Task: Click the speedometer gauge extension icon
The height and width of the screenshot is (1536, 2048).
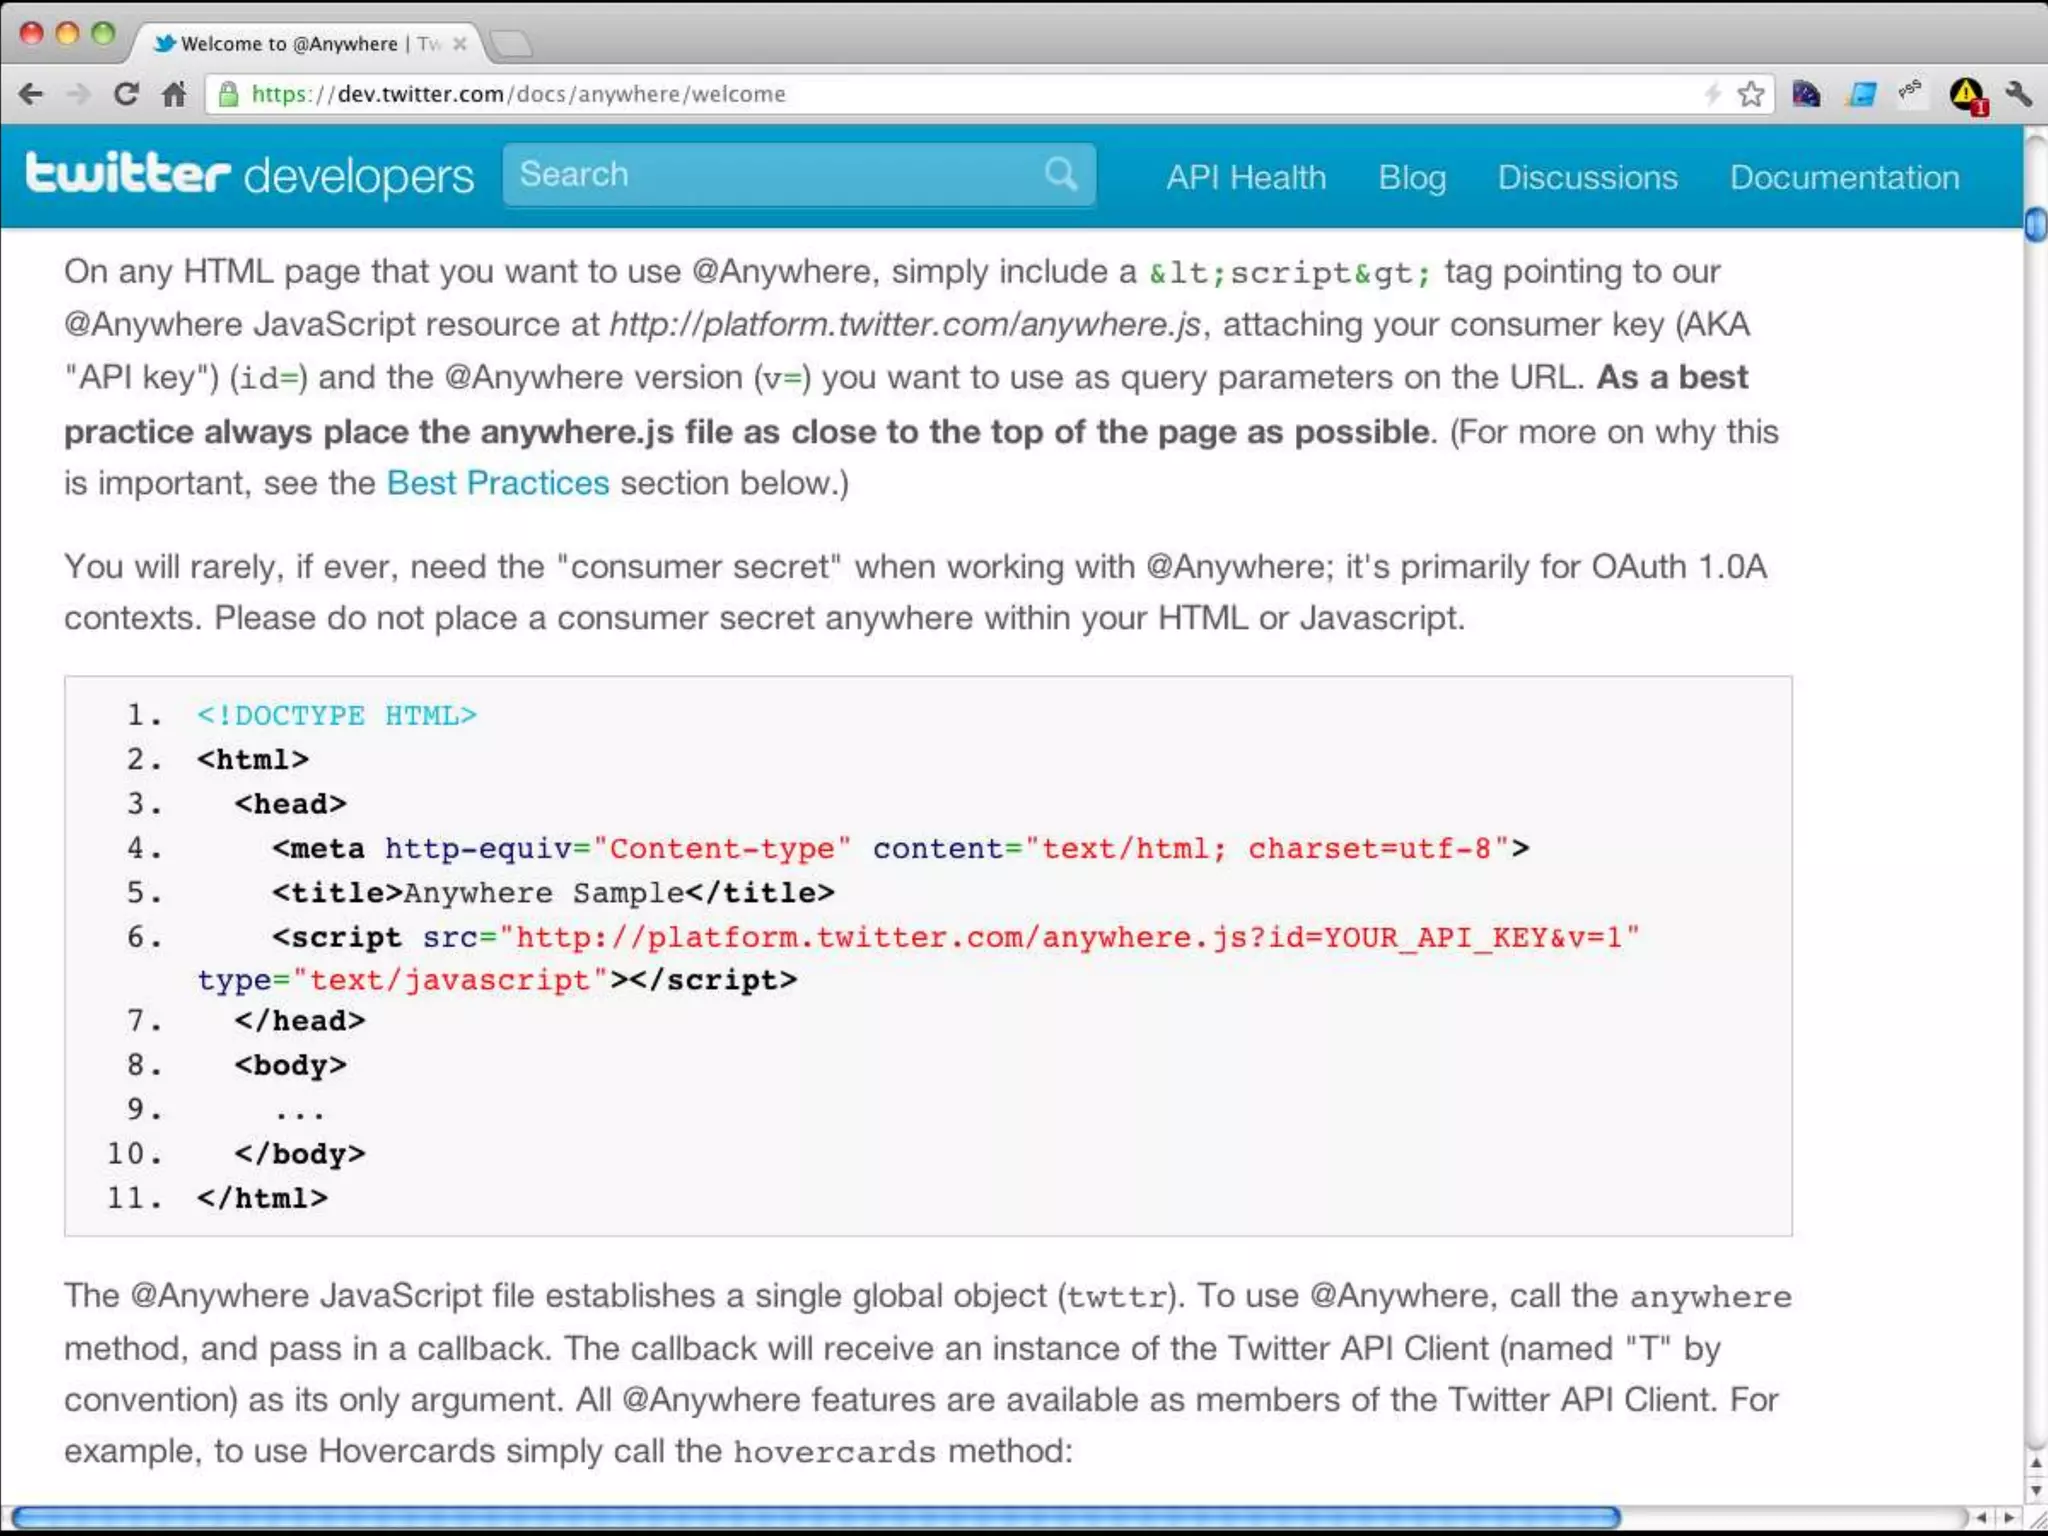Action: tap(1806, 94)
